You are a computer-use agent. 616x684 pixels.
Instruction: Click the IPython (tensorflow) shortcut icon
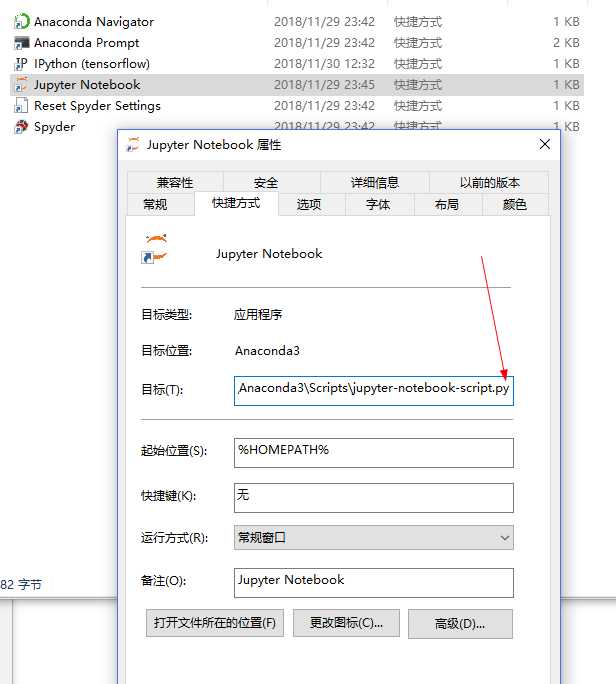click(x=21, y=64)
